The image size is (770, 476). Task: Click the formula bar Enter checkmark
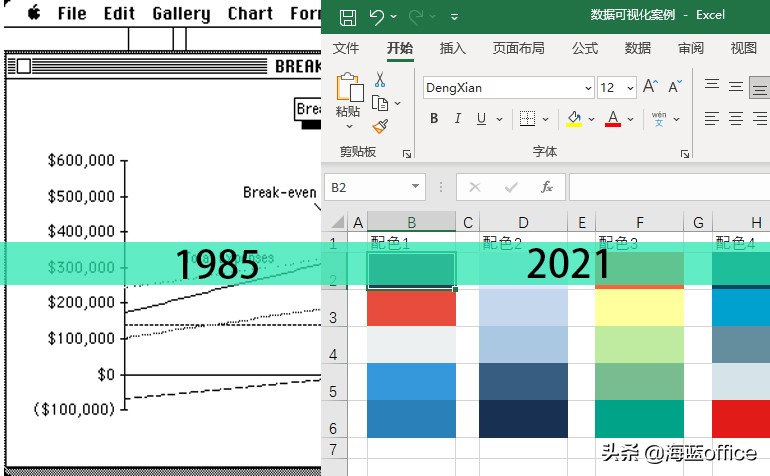pyautogui.click(x=511, y=187)
